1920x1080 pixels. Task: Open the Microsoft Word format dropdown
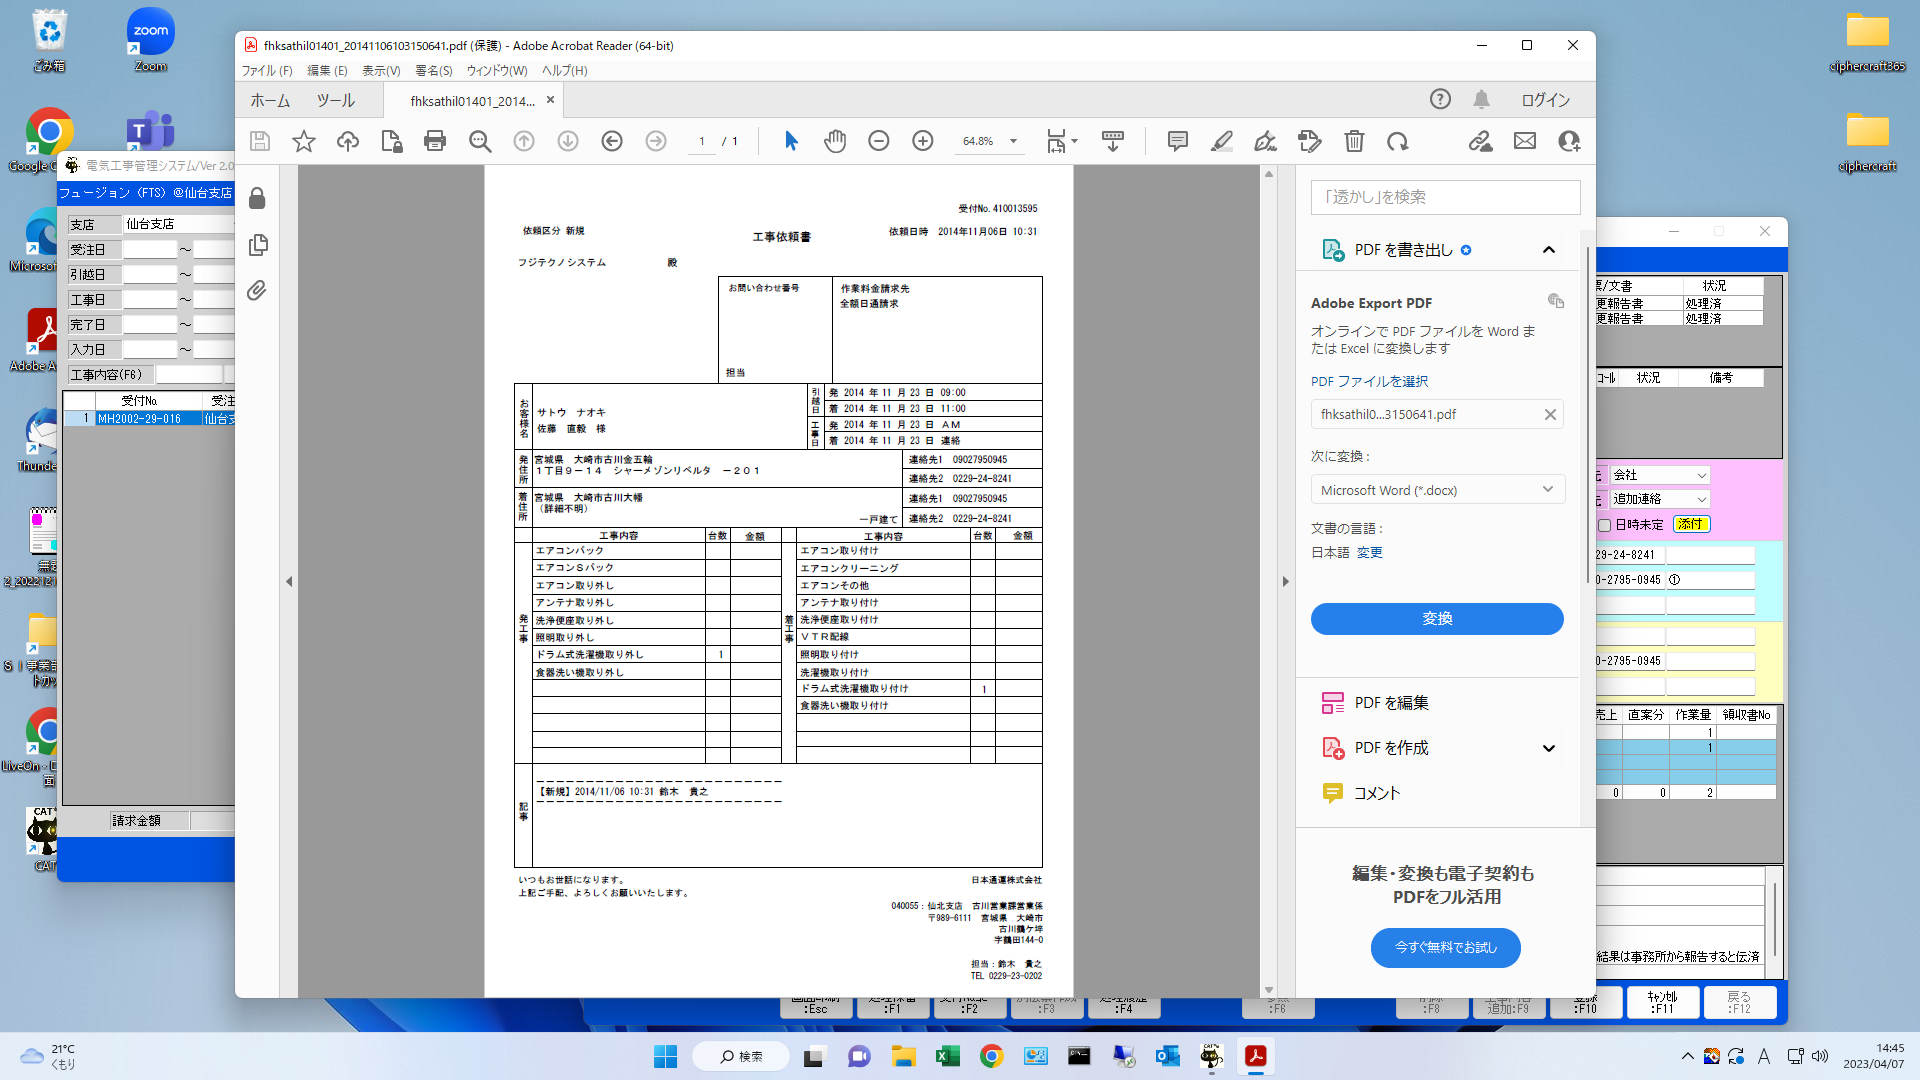[x=1437, y=490]
